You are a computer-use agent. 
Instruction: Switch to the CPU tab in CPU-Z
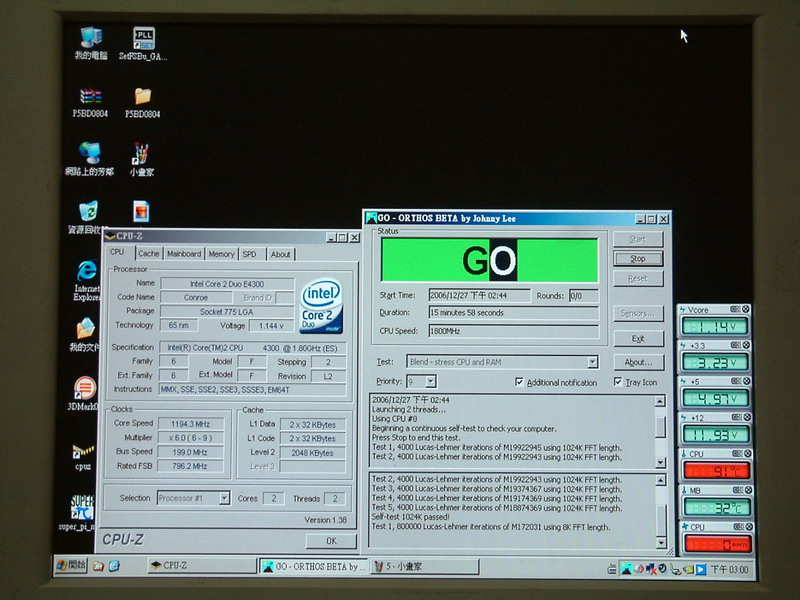click(117, 253)
